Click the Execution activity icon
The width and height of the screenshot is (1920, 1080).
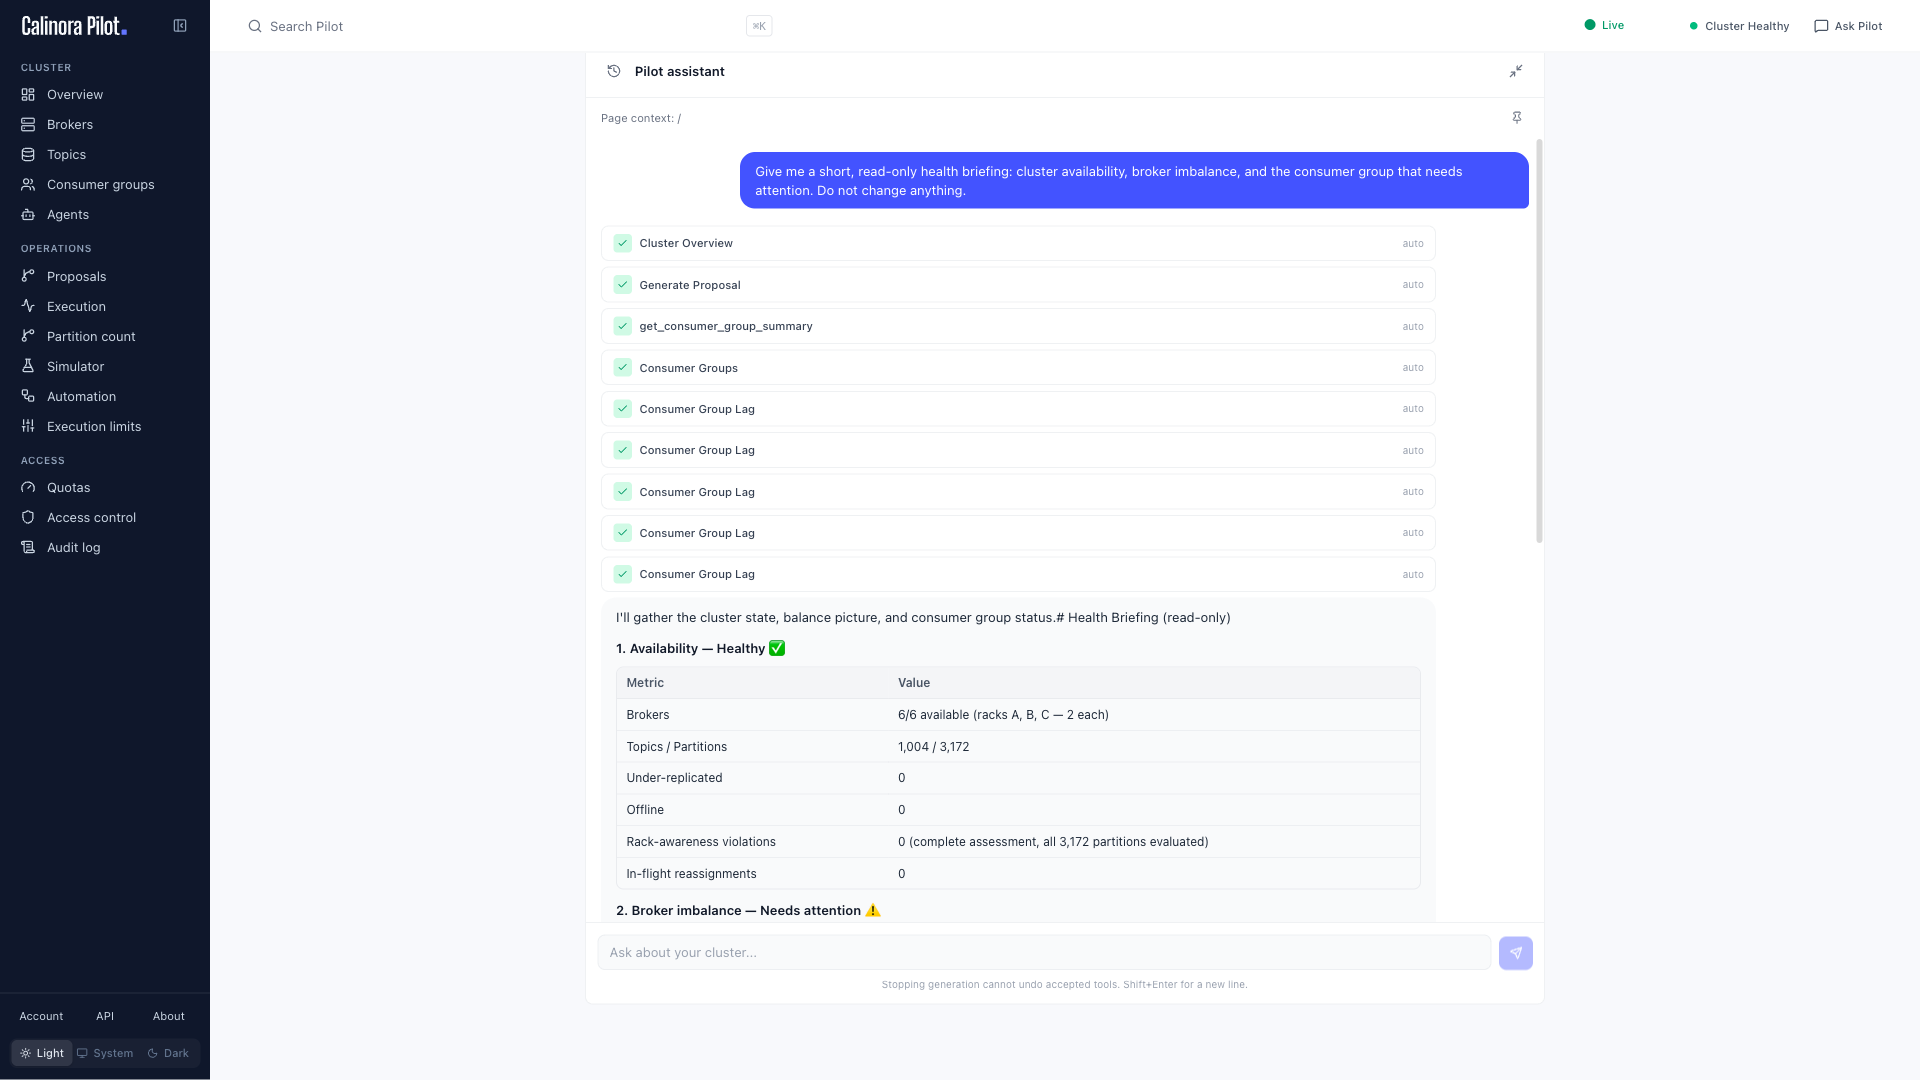[28, 306]
